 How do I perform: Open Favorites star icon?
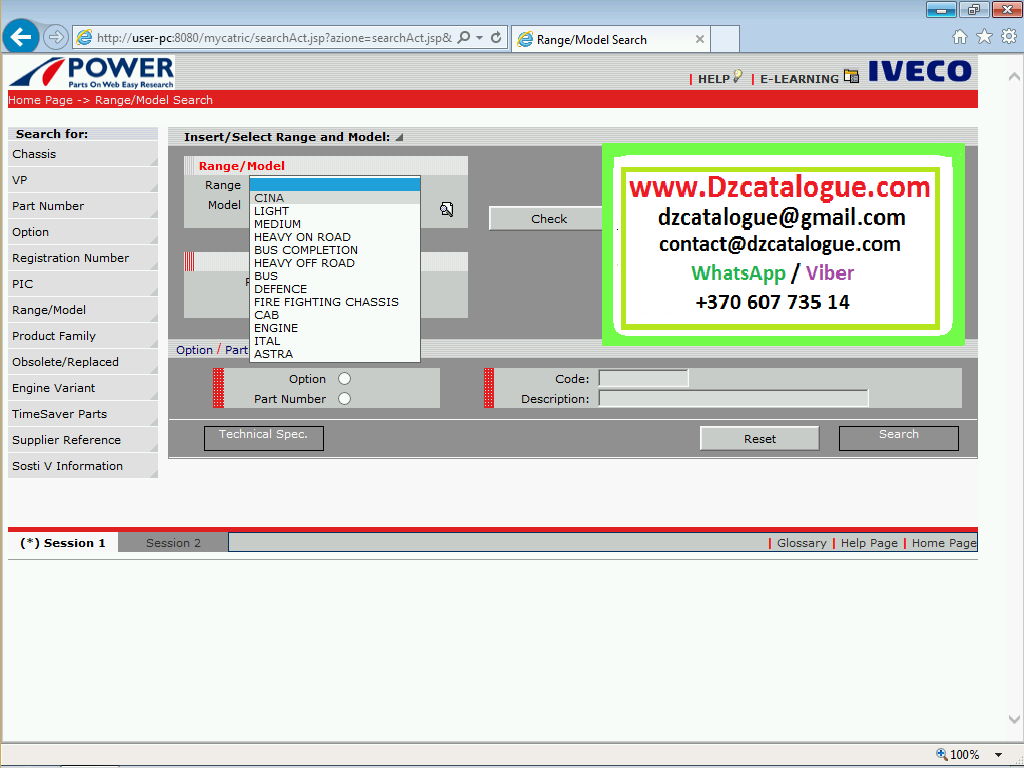[x=984, y=37]
